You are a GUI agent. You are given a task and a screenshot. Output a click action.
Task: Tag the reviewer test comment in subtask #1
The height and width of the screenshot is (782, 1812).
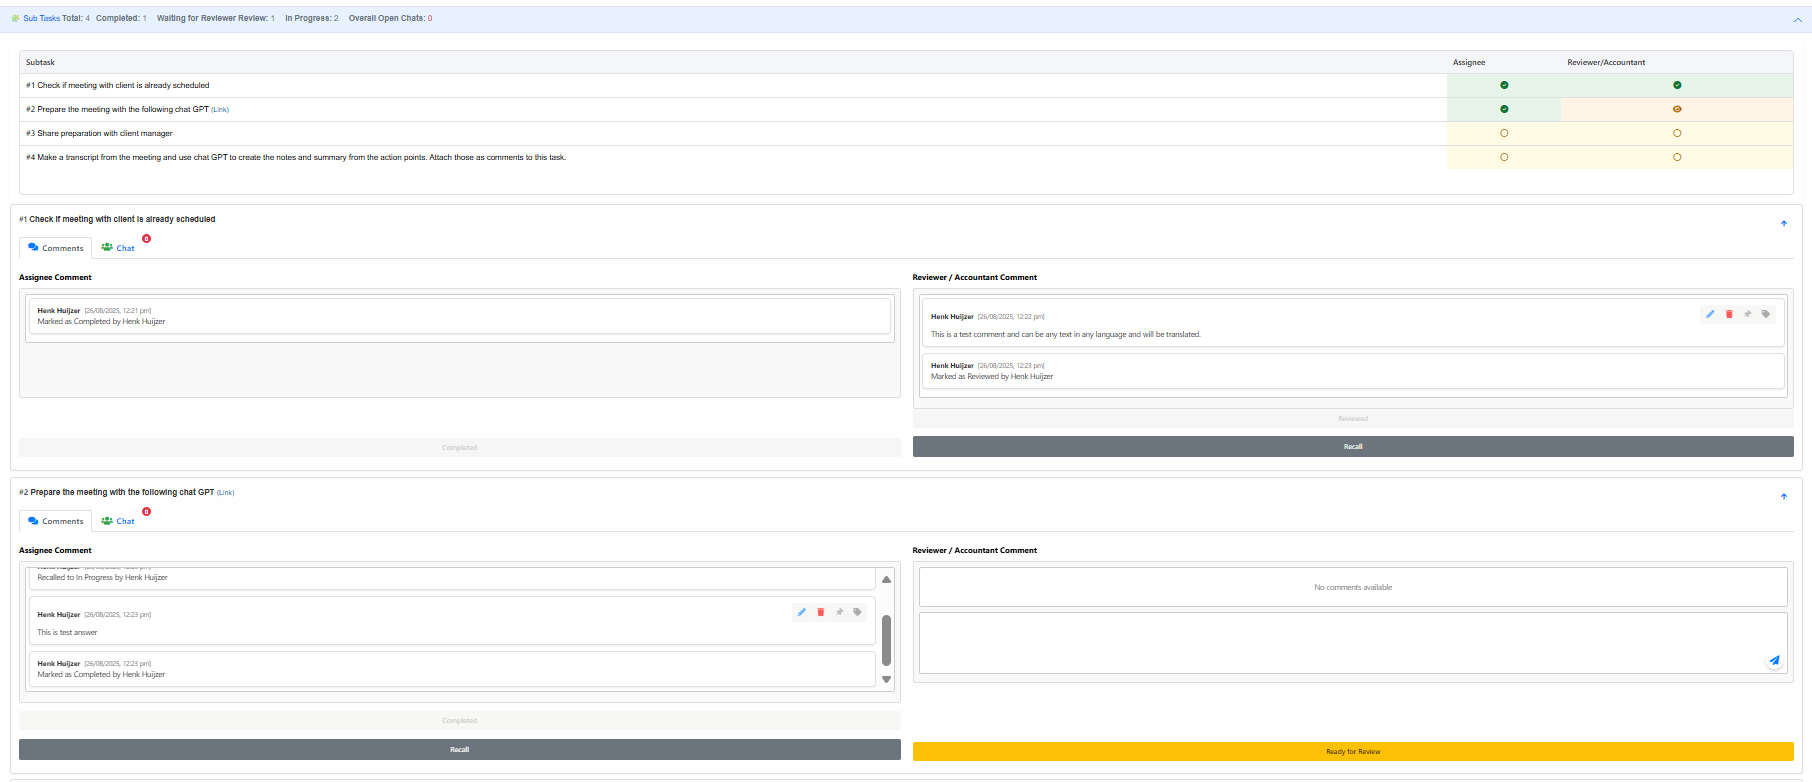click(x=1766, y=314)
